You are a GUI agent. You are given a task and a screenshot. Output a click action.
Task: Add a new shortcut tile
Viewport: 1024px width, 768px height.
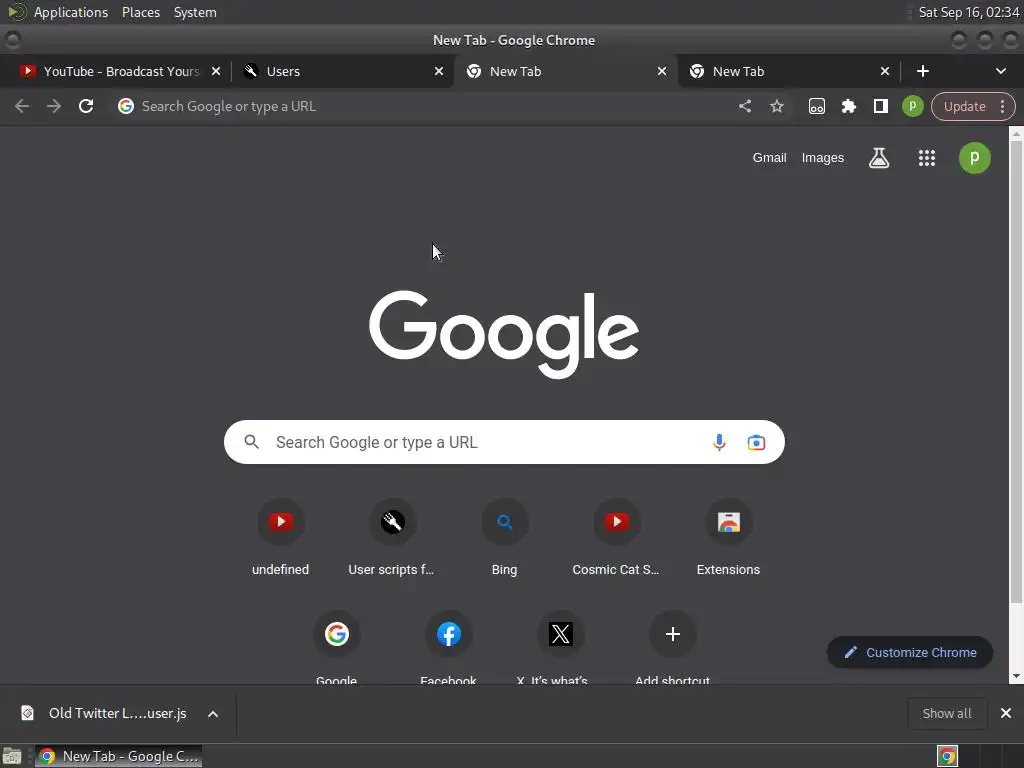click(x=673, y=647)
